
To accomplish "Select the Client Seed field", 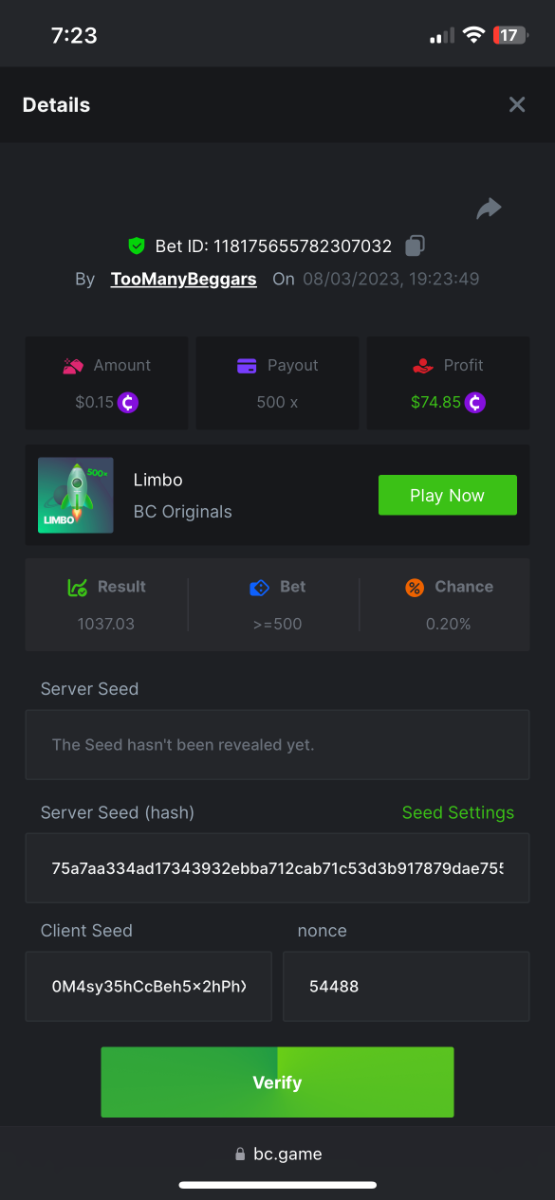I will [148, 986].
